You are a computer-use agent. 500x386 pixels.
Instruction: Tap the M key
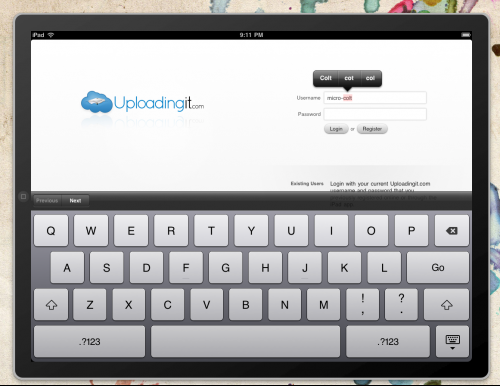[x=324, y=305]
